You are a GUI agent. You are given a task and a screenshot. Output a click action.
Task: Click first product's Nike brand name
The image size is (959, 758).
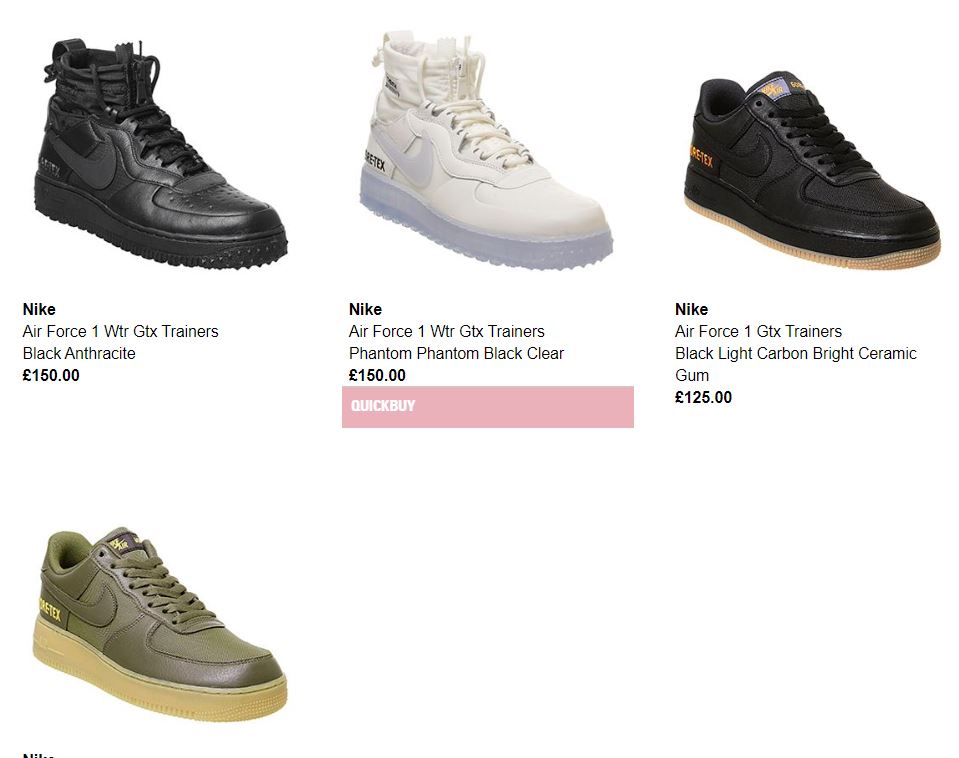point(39,309)
